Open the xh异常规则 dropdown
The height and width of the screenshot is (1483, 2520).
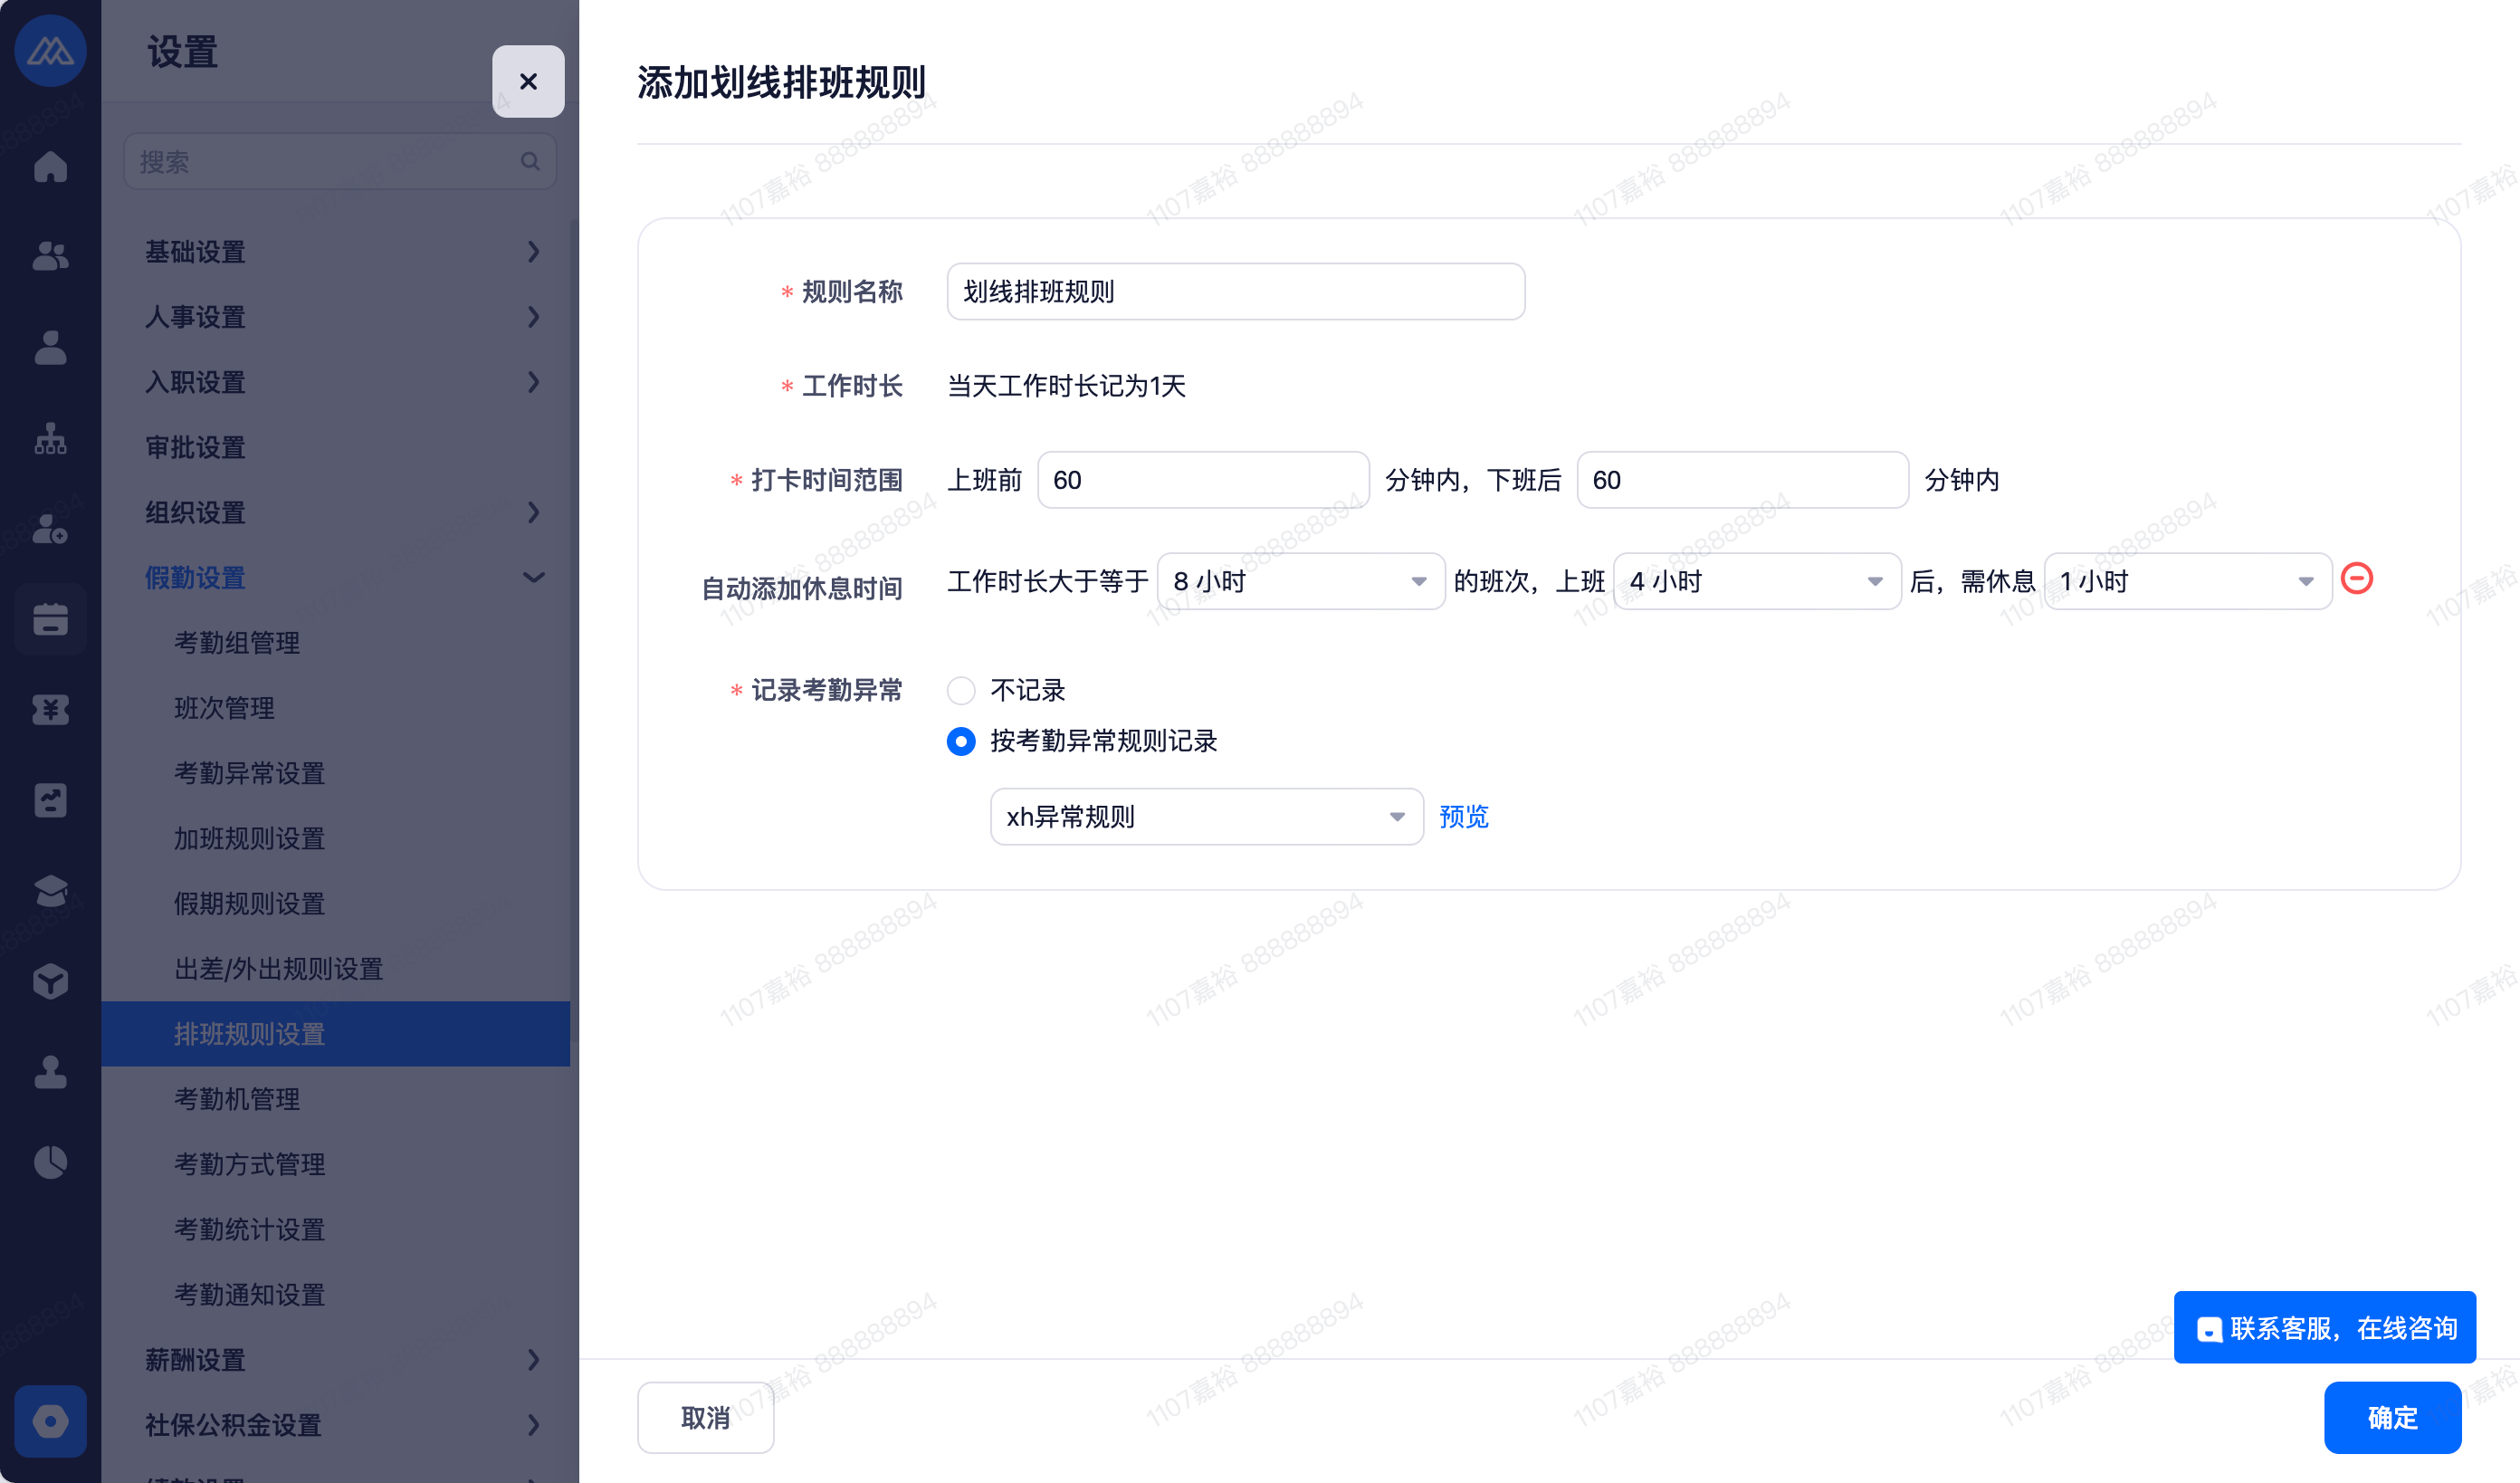pyautogui.click(x=1206, y=817)
